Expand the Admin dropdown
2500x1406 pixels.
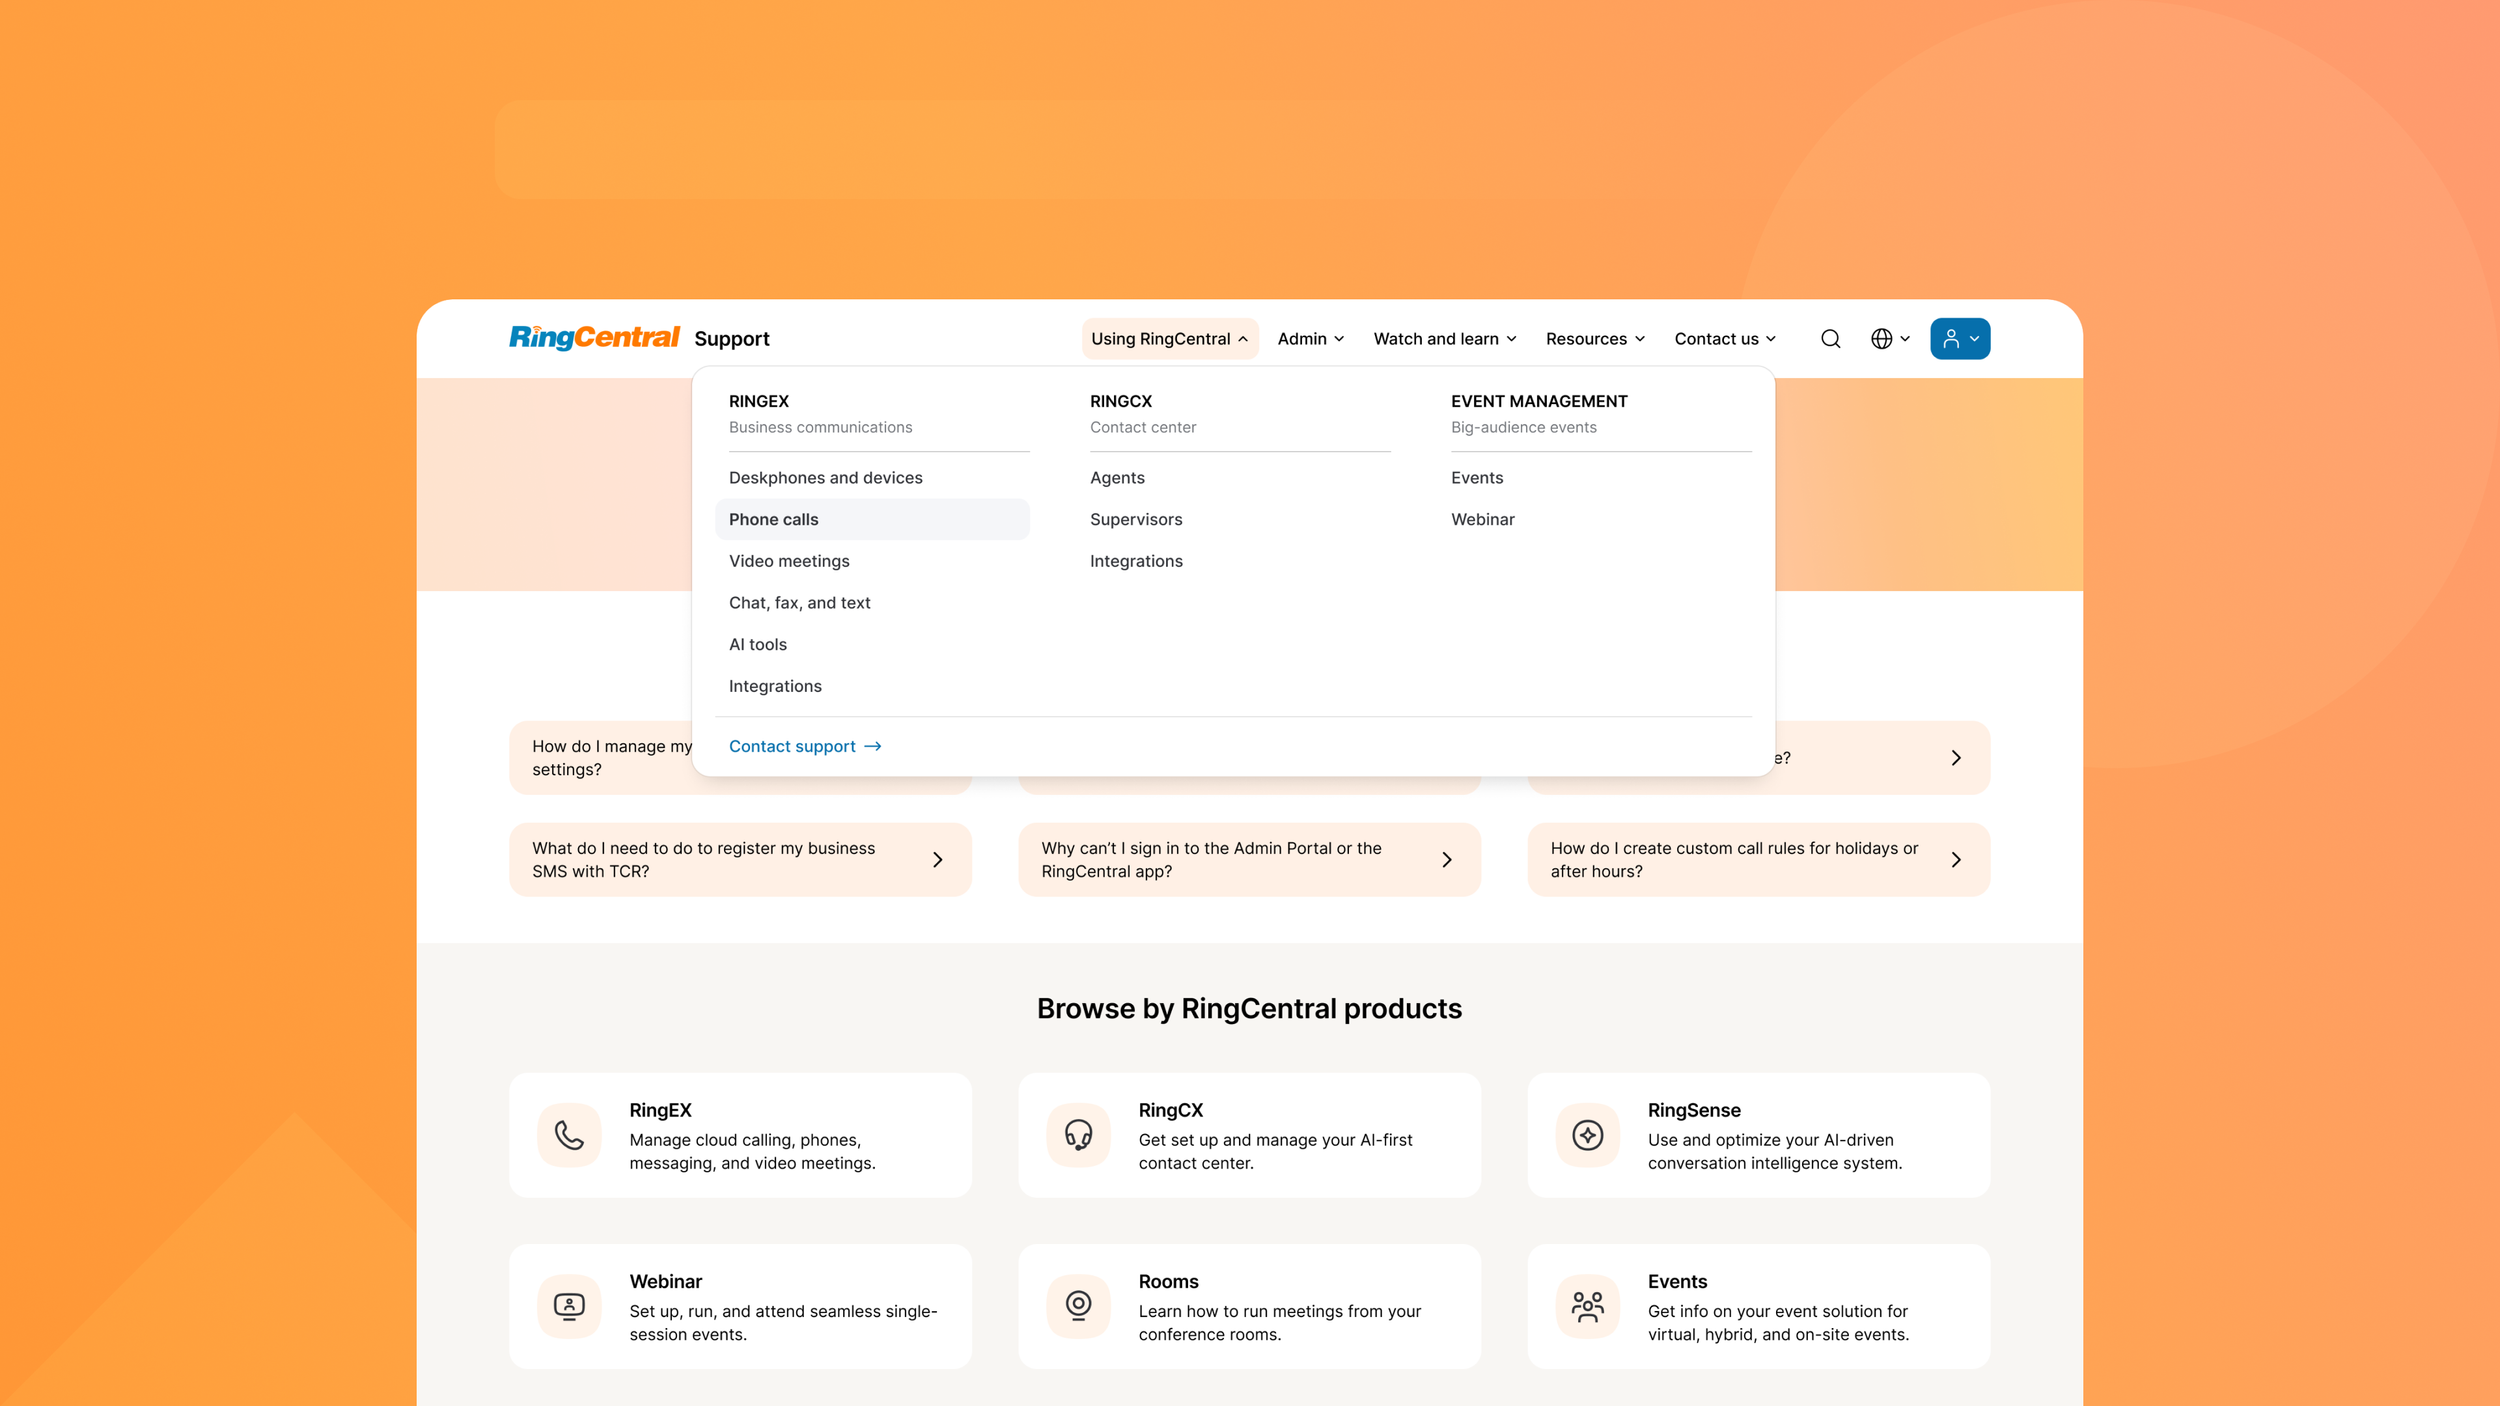point(1309,338)
